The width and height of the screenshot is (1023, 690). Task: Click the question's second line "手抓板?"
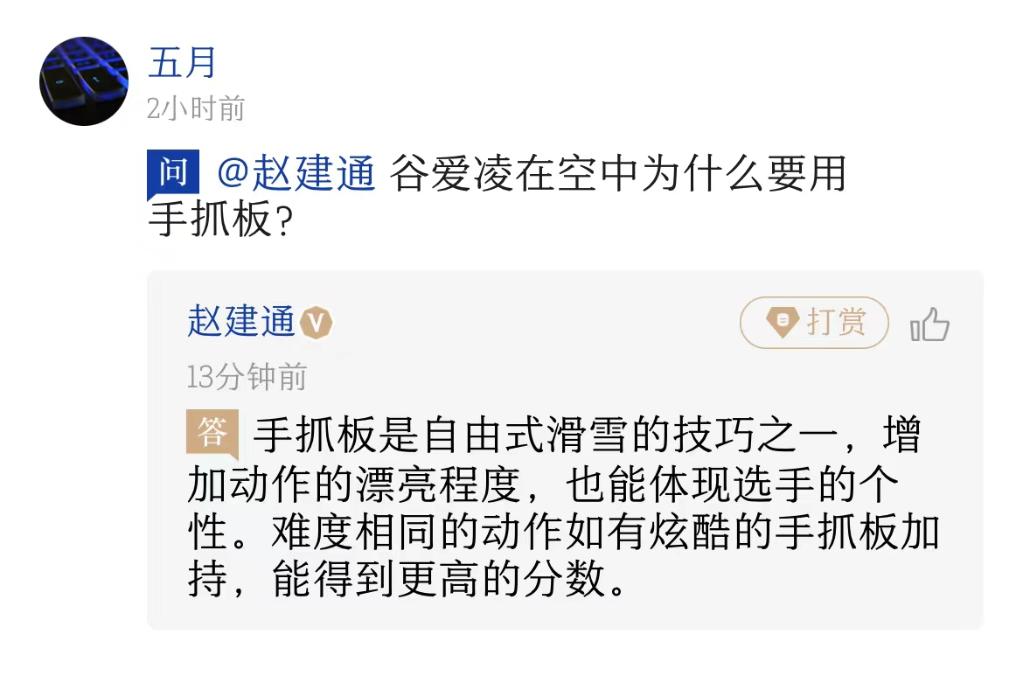(219, 221)
